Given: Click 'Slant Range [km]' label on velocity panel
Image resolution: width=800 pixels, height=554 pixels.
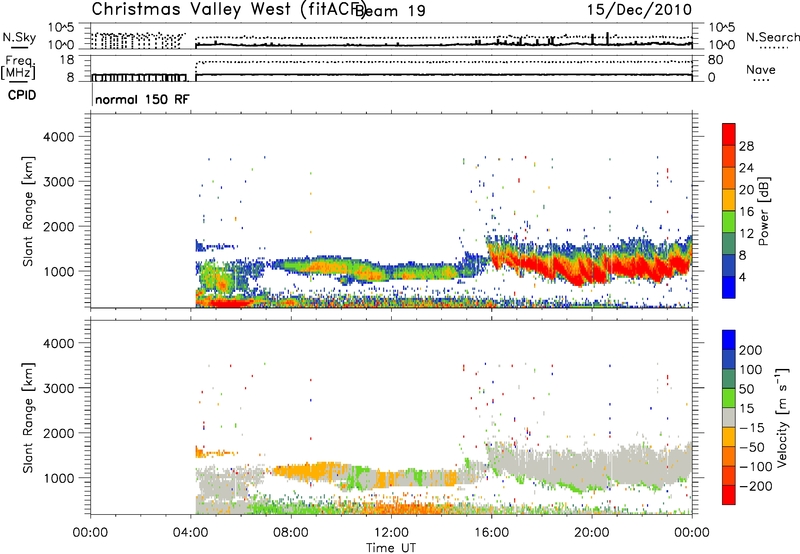Looking at the screenshot, I should point(29,417).
